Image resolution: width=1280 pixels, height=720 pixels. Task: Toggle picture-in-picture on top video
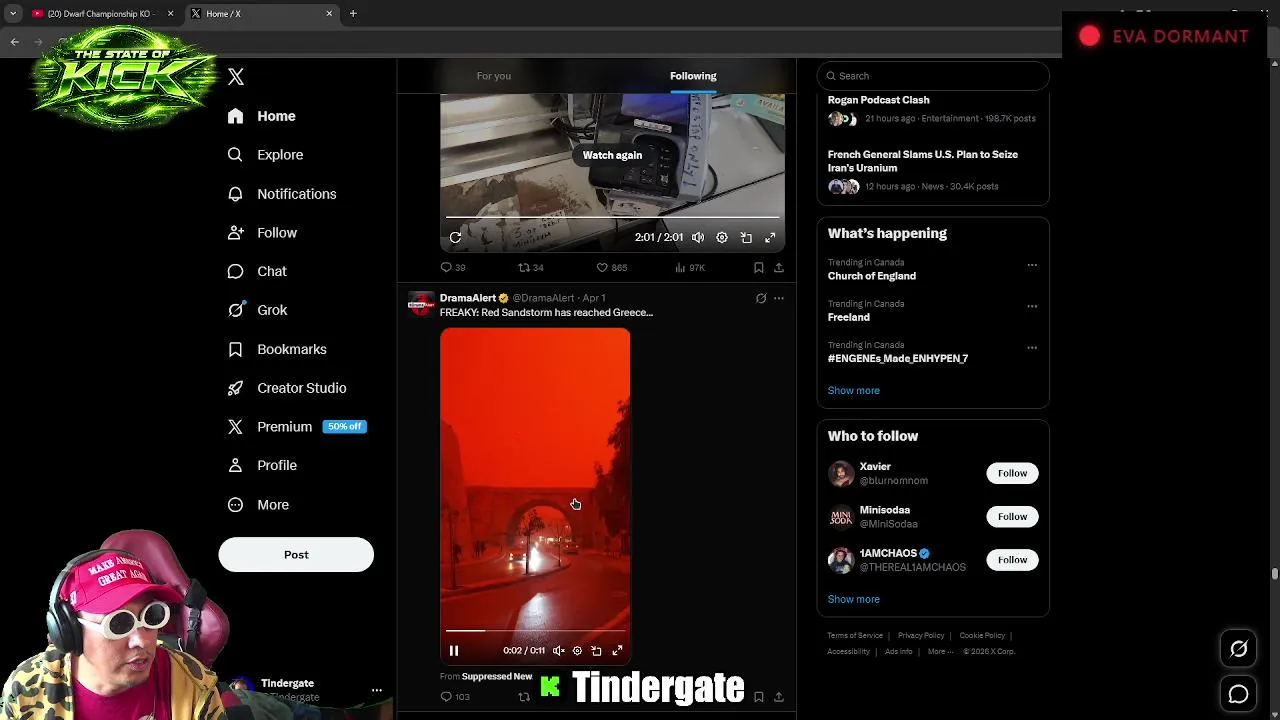point(746,238)
